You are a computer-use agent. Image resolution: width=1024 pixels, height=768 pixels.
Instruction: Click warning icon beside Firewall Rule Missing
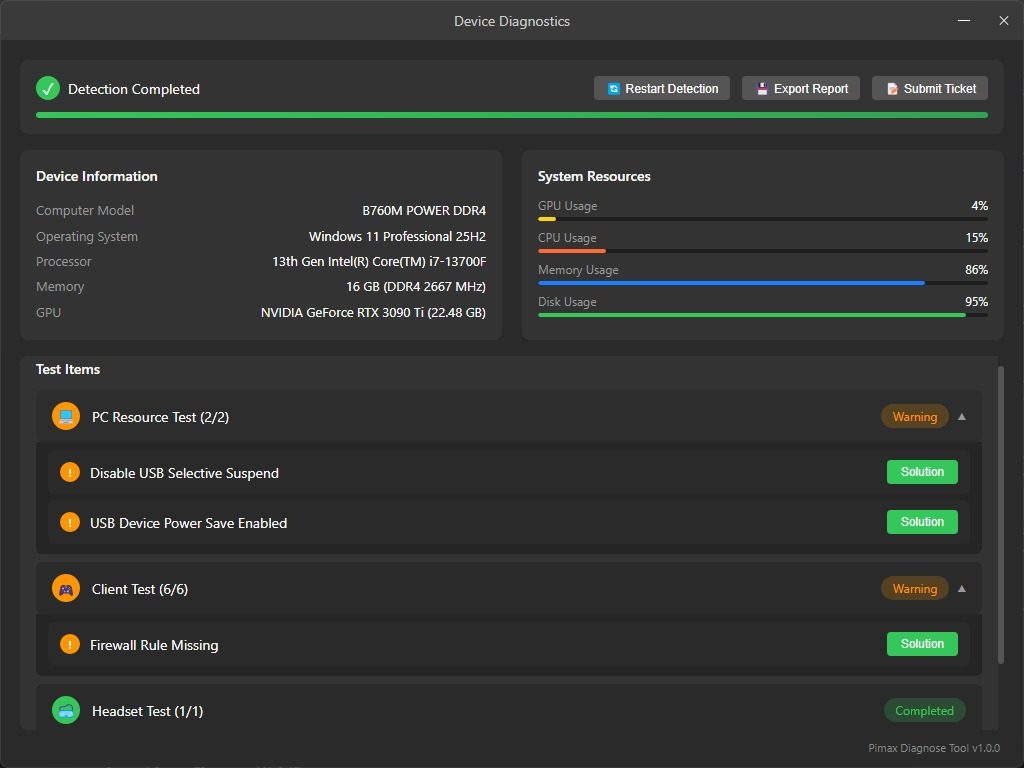tap(70, 644)
